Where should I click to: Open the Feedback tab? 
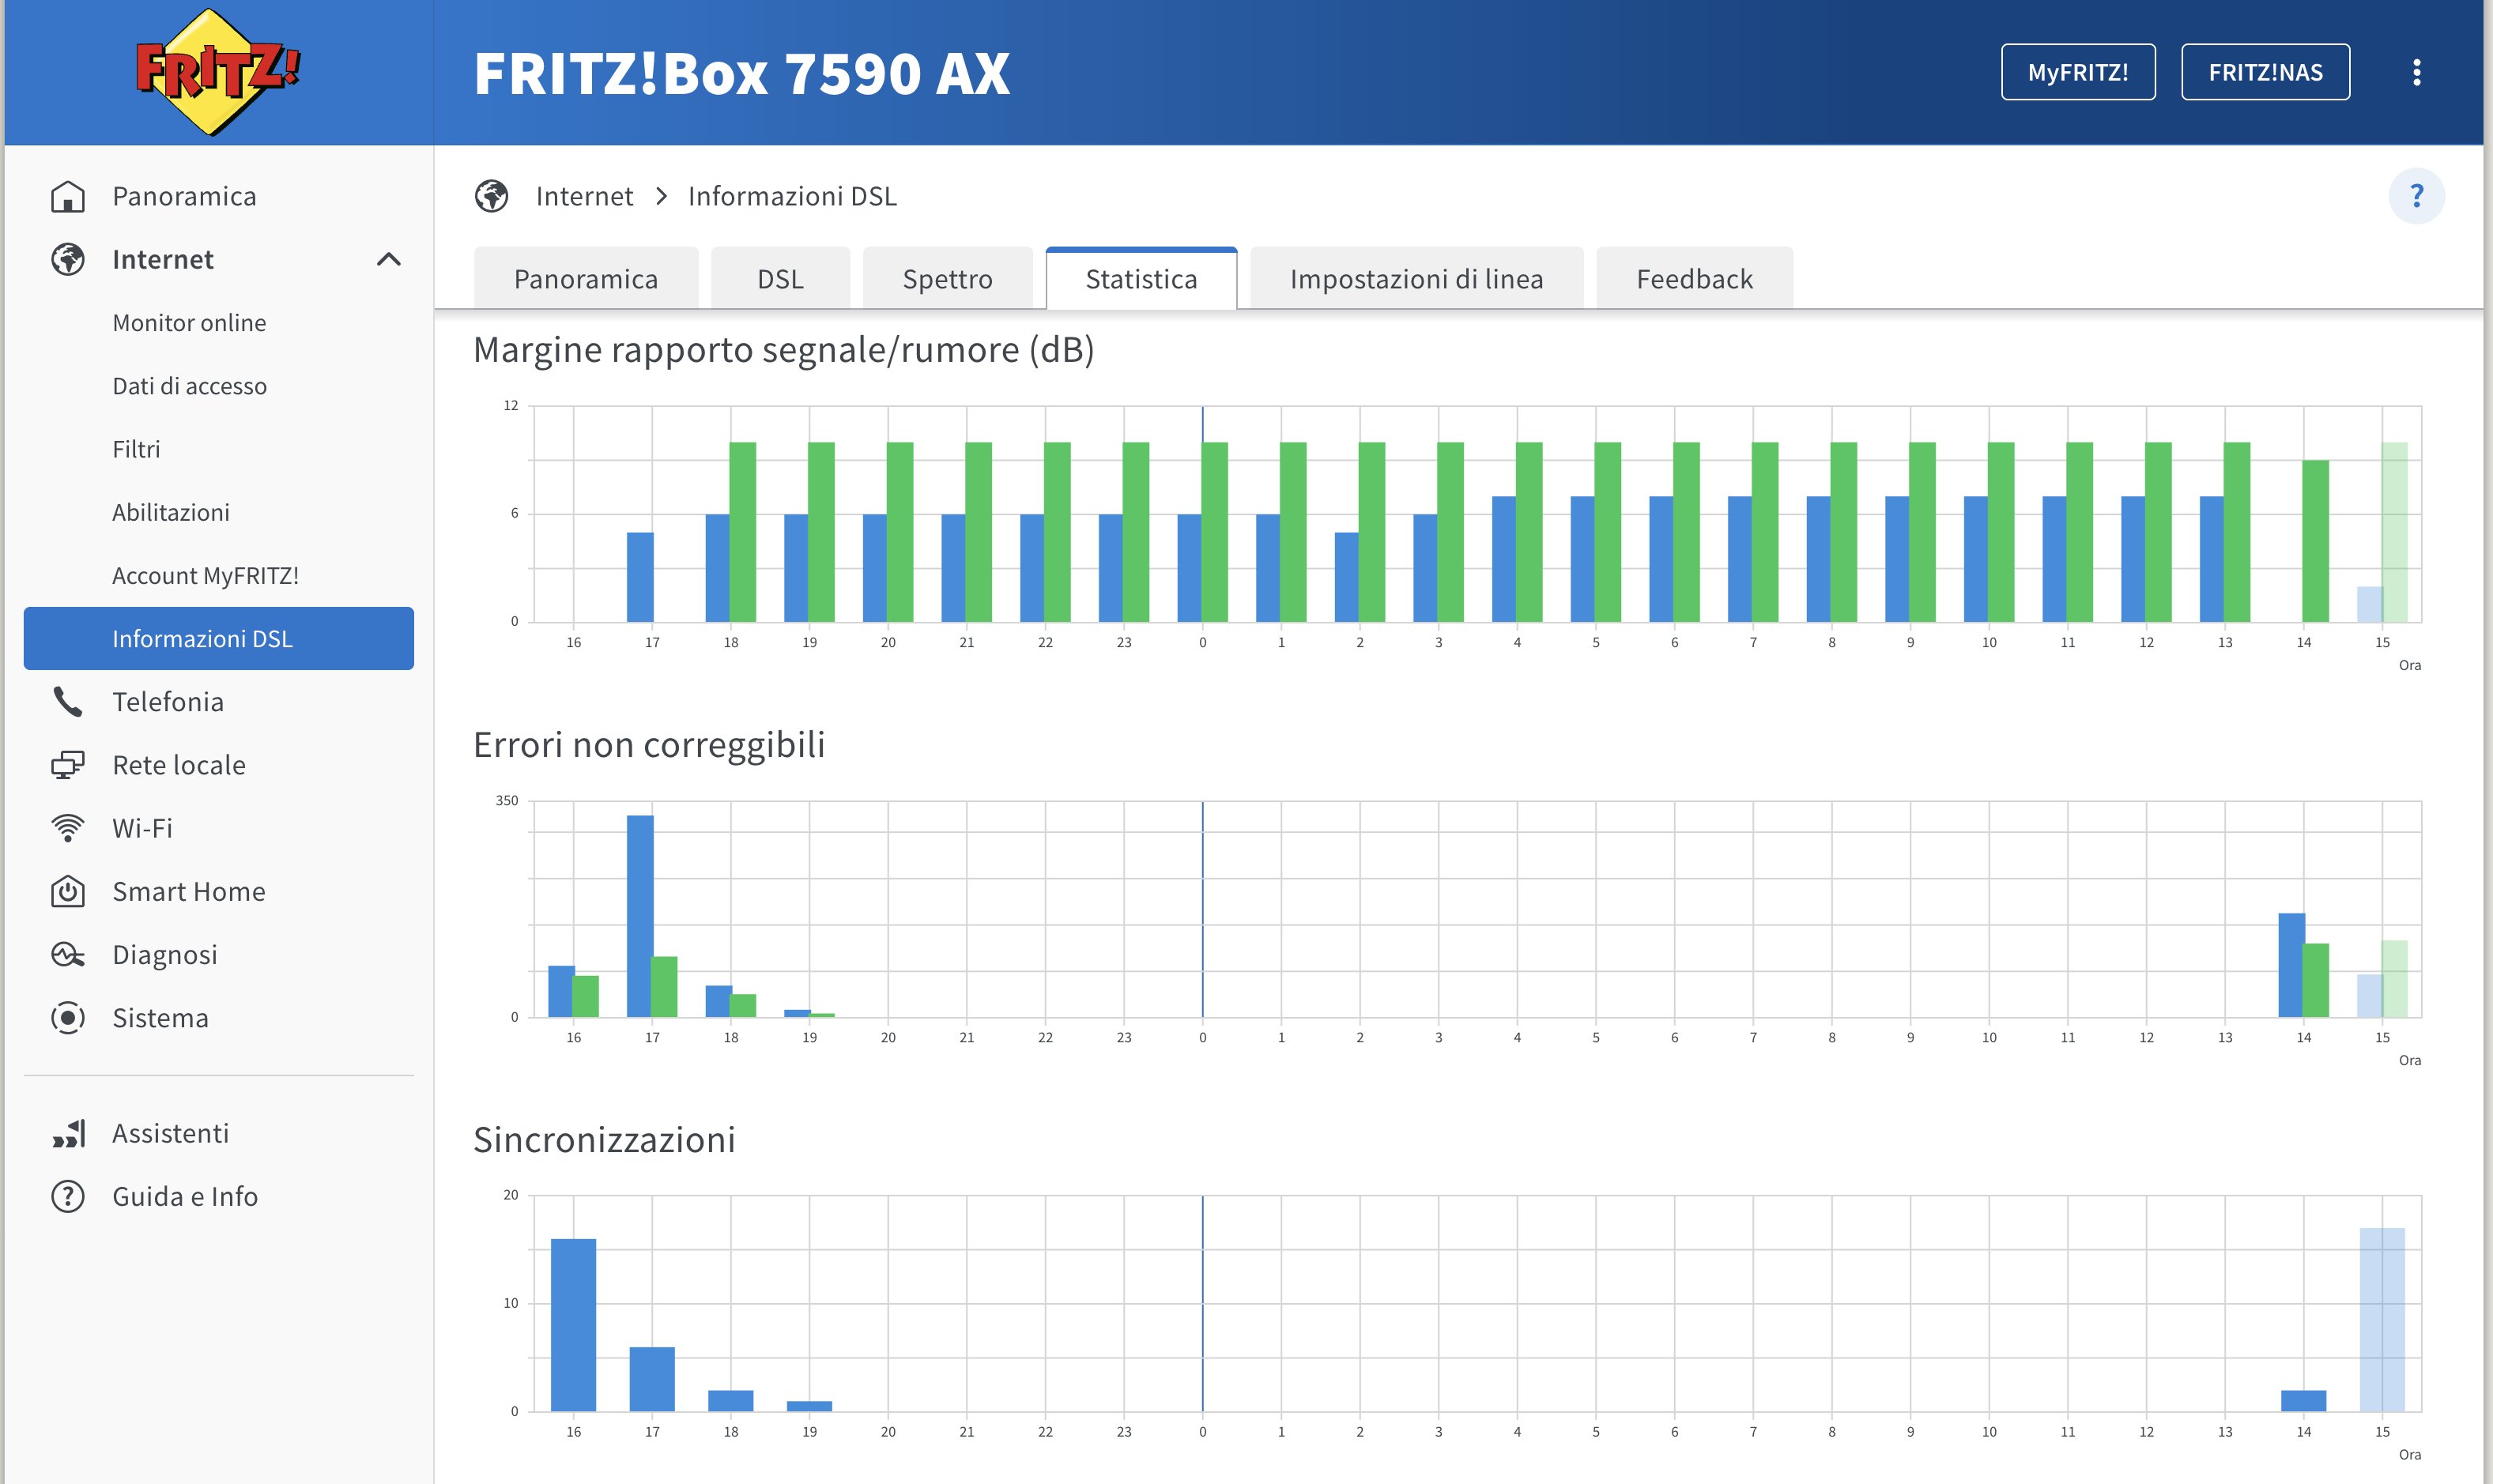point(1694,279)
